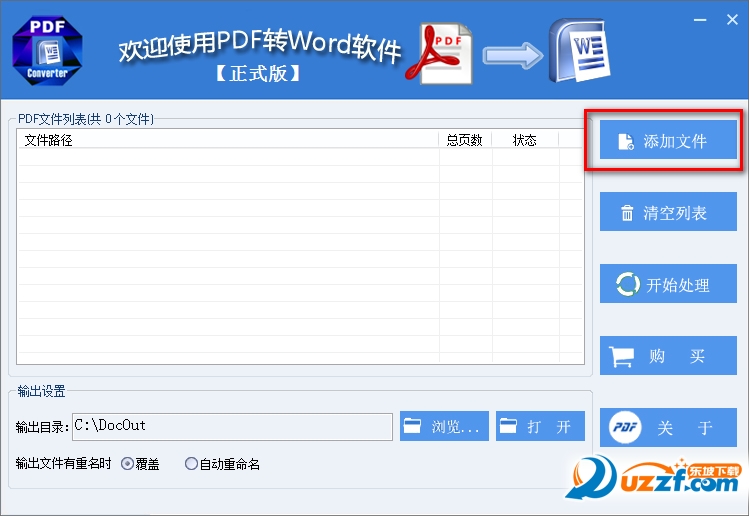
Task: Click the 输出目录 path field C:\DocOut
Action: [232, 426]
